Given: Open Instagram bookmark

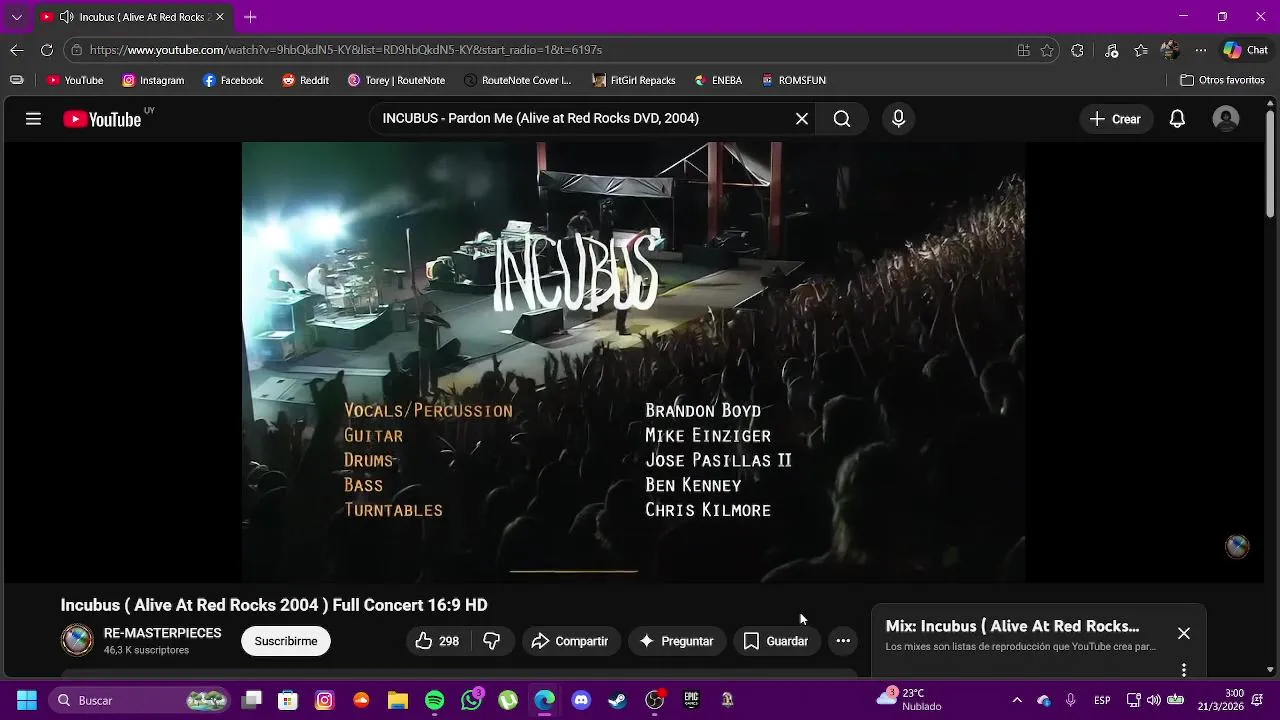Looking at the screenshot, I should (153, 80).
